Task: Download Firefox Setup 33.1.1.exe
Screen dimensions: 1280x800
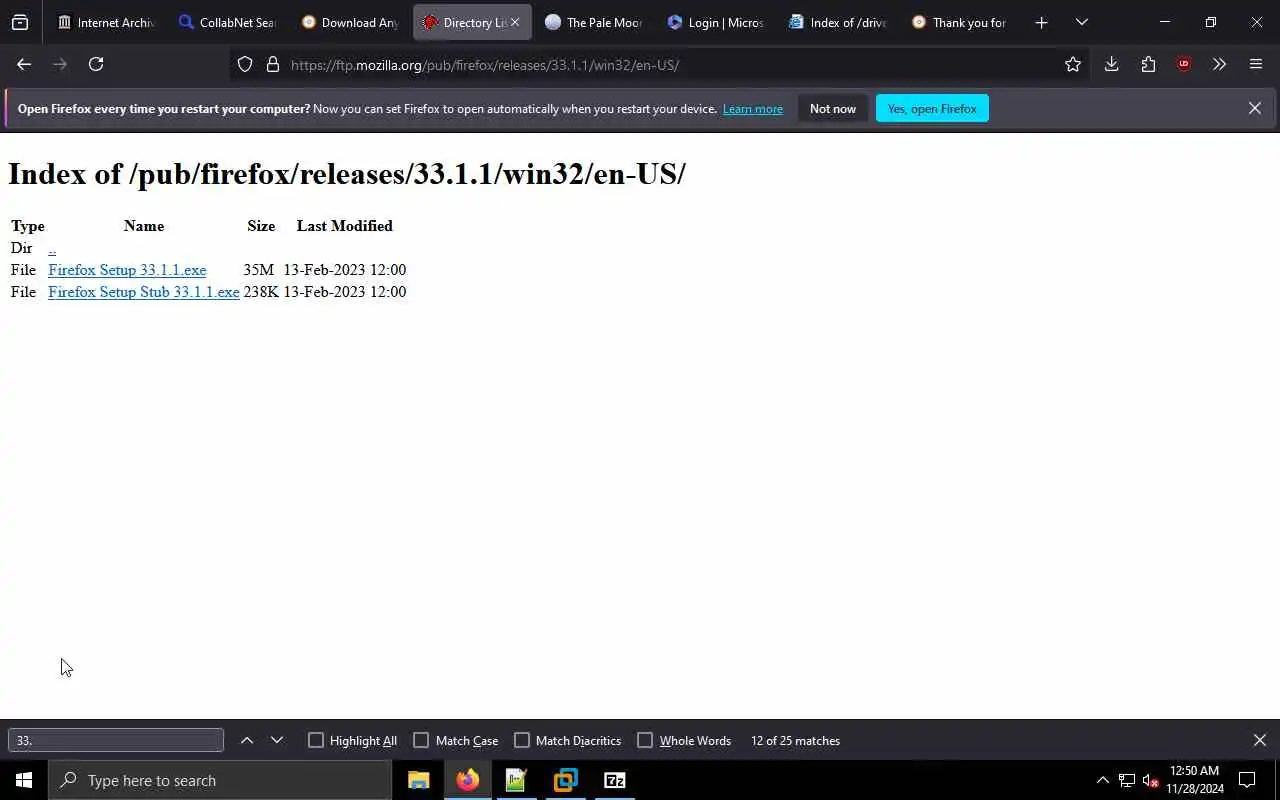Action: pos(127,270)
